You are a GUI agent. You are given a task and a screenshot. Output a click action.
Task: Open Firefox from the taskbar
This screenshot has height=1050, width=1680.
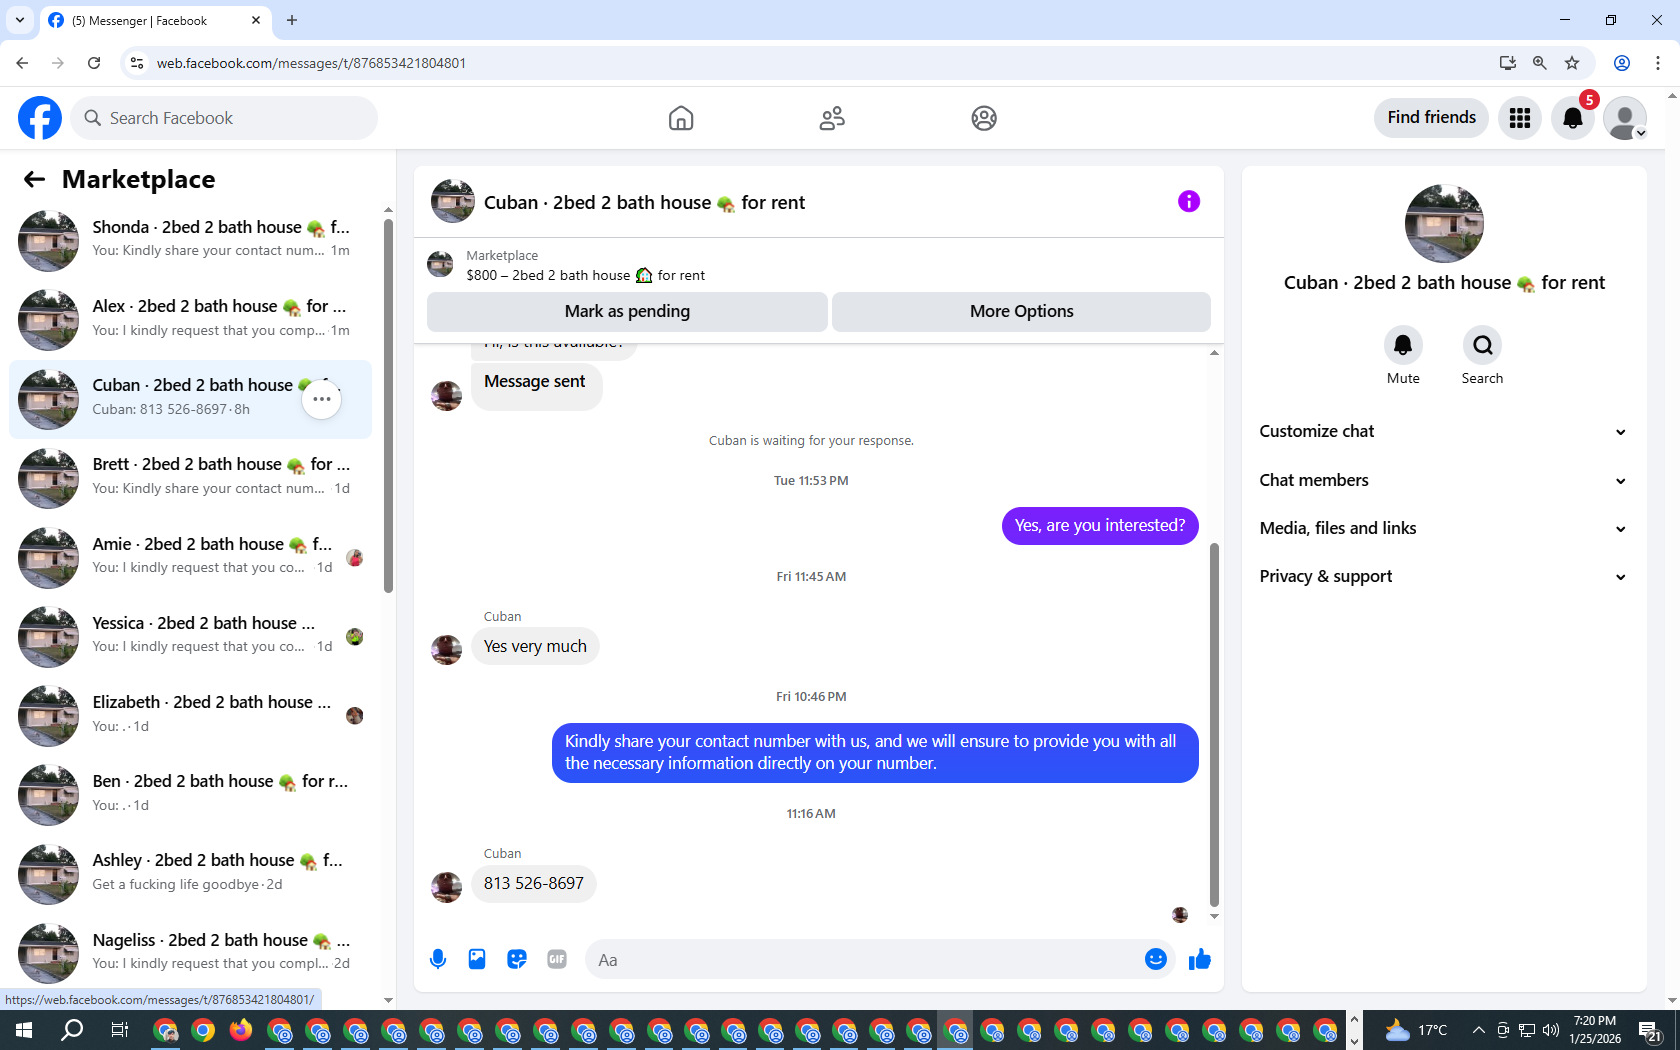click(241, 1030)
